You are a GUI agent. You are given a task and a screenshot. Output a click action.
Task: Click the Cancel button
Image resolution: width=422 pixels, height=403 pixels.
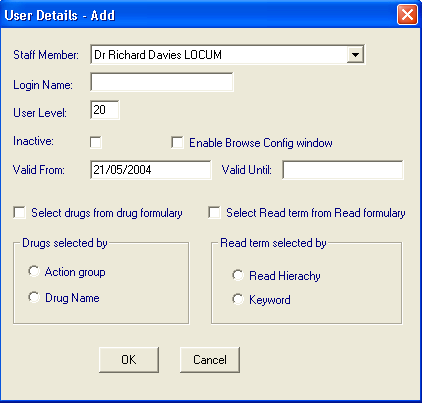click(210, 360)
